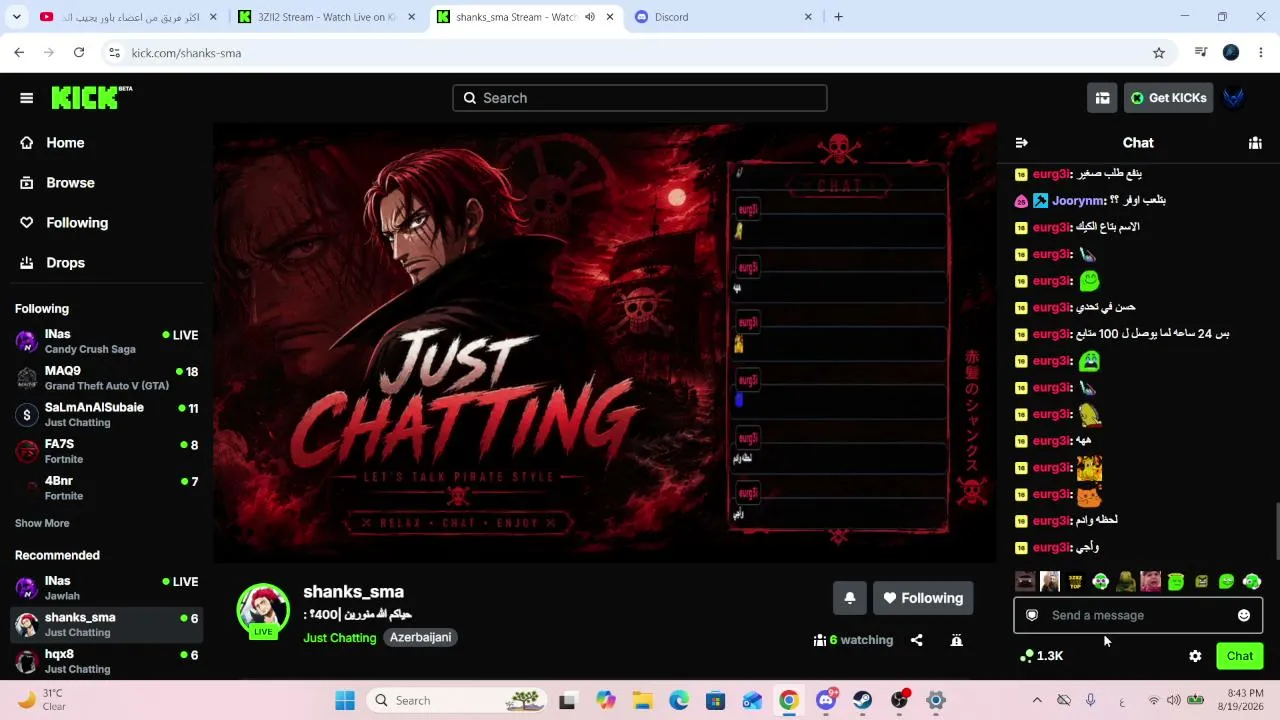Open Joorynm's username in chat
Image resolution: width=1280 pixels, height=720 pixels.
[x=1078, y=201]
